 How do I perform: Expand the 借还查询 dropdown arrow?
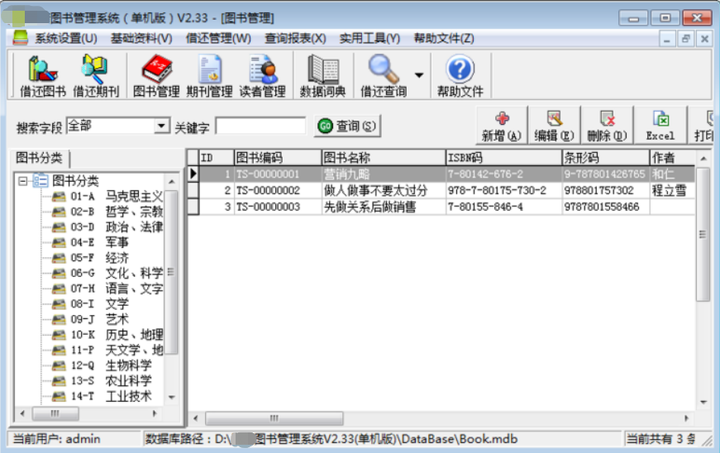point(419,75)
